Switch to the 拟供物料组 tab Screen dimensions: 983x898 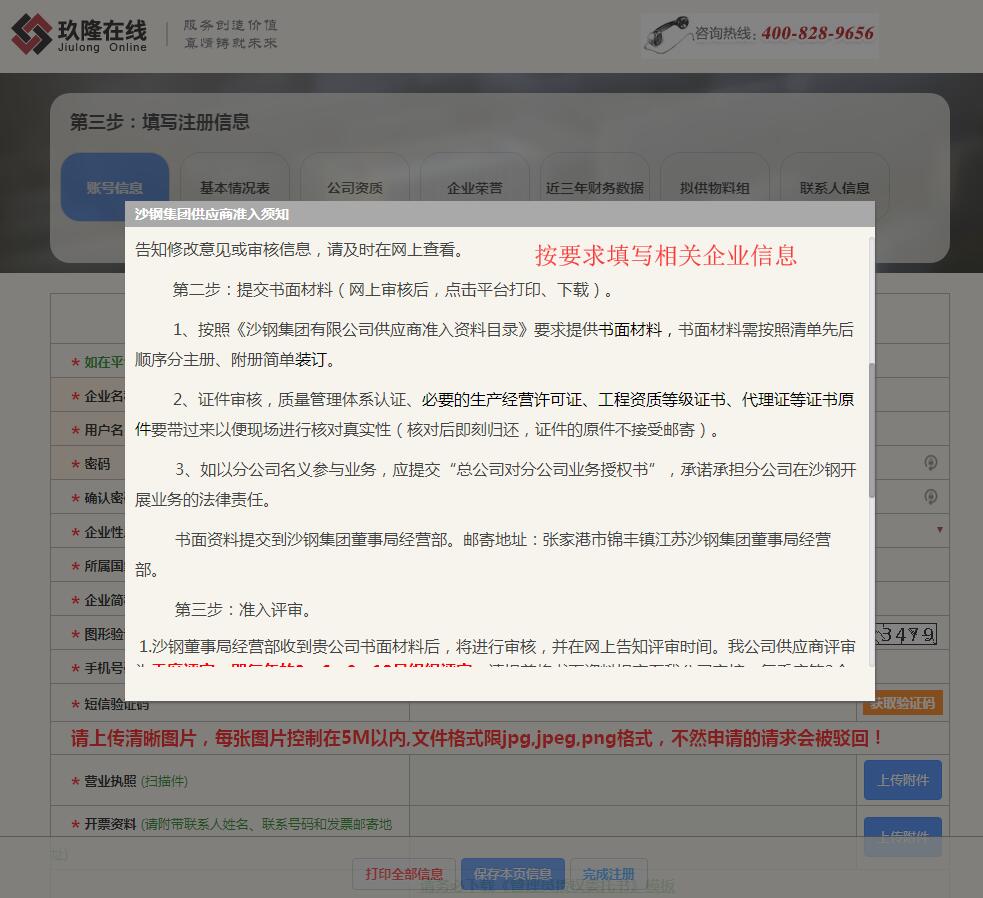[x=715, y=187]
